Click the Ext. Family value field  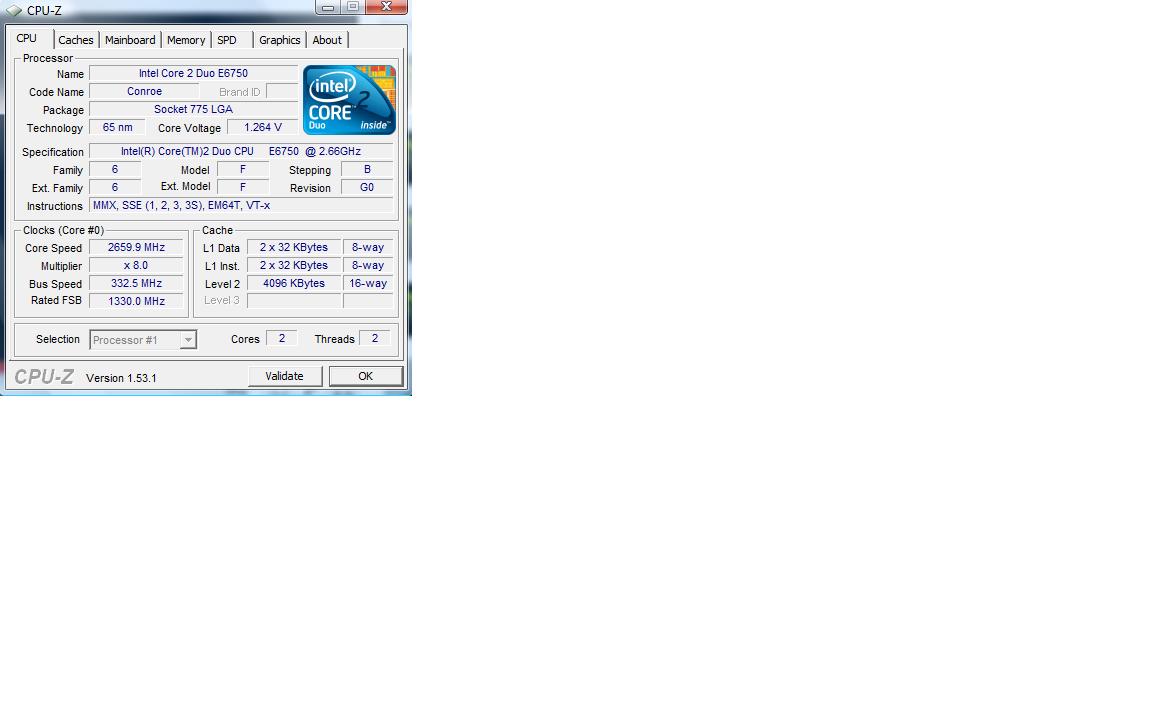[115, 187]
